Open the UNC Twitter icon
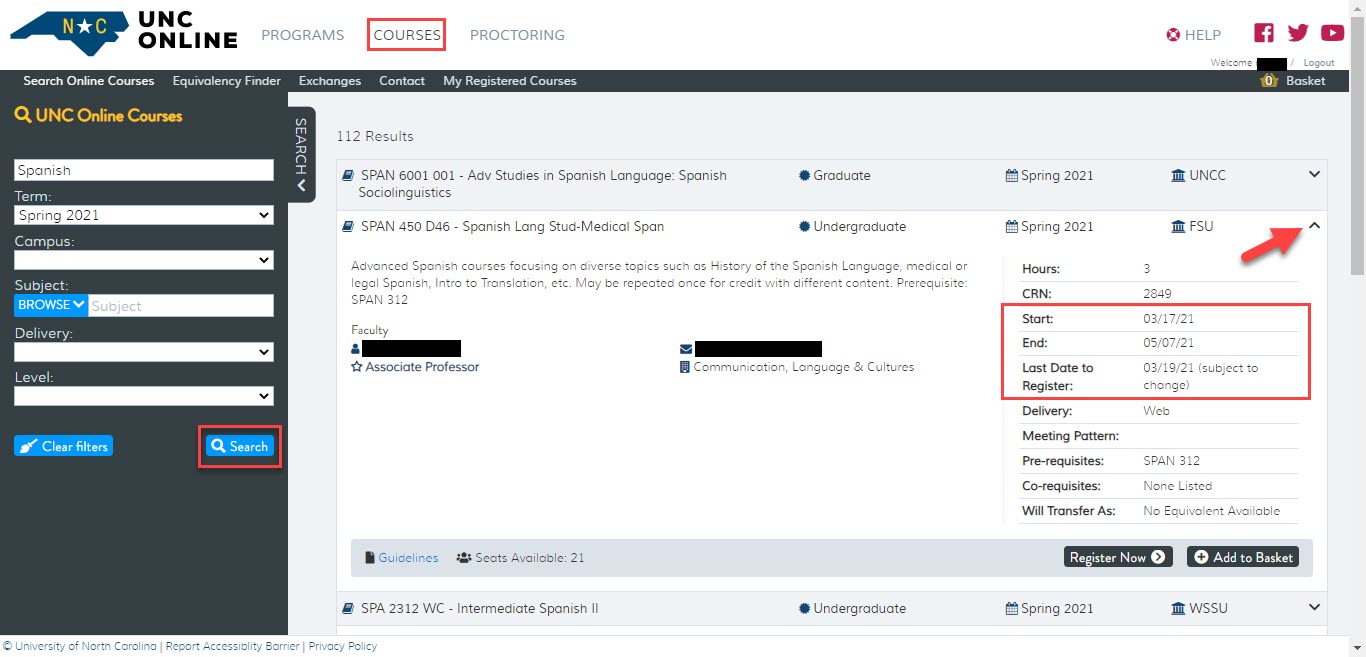Image resolution: width=1366 pixels, height=657 pixels. coord(1298,33)
